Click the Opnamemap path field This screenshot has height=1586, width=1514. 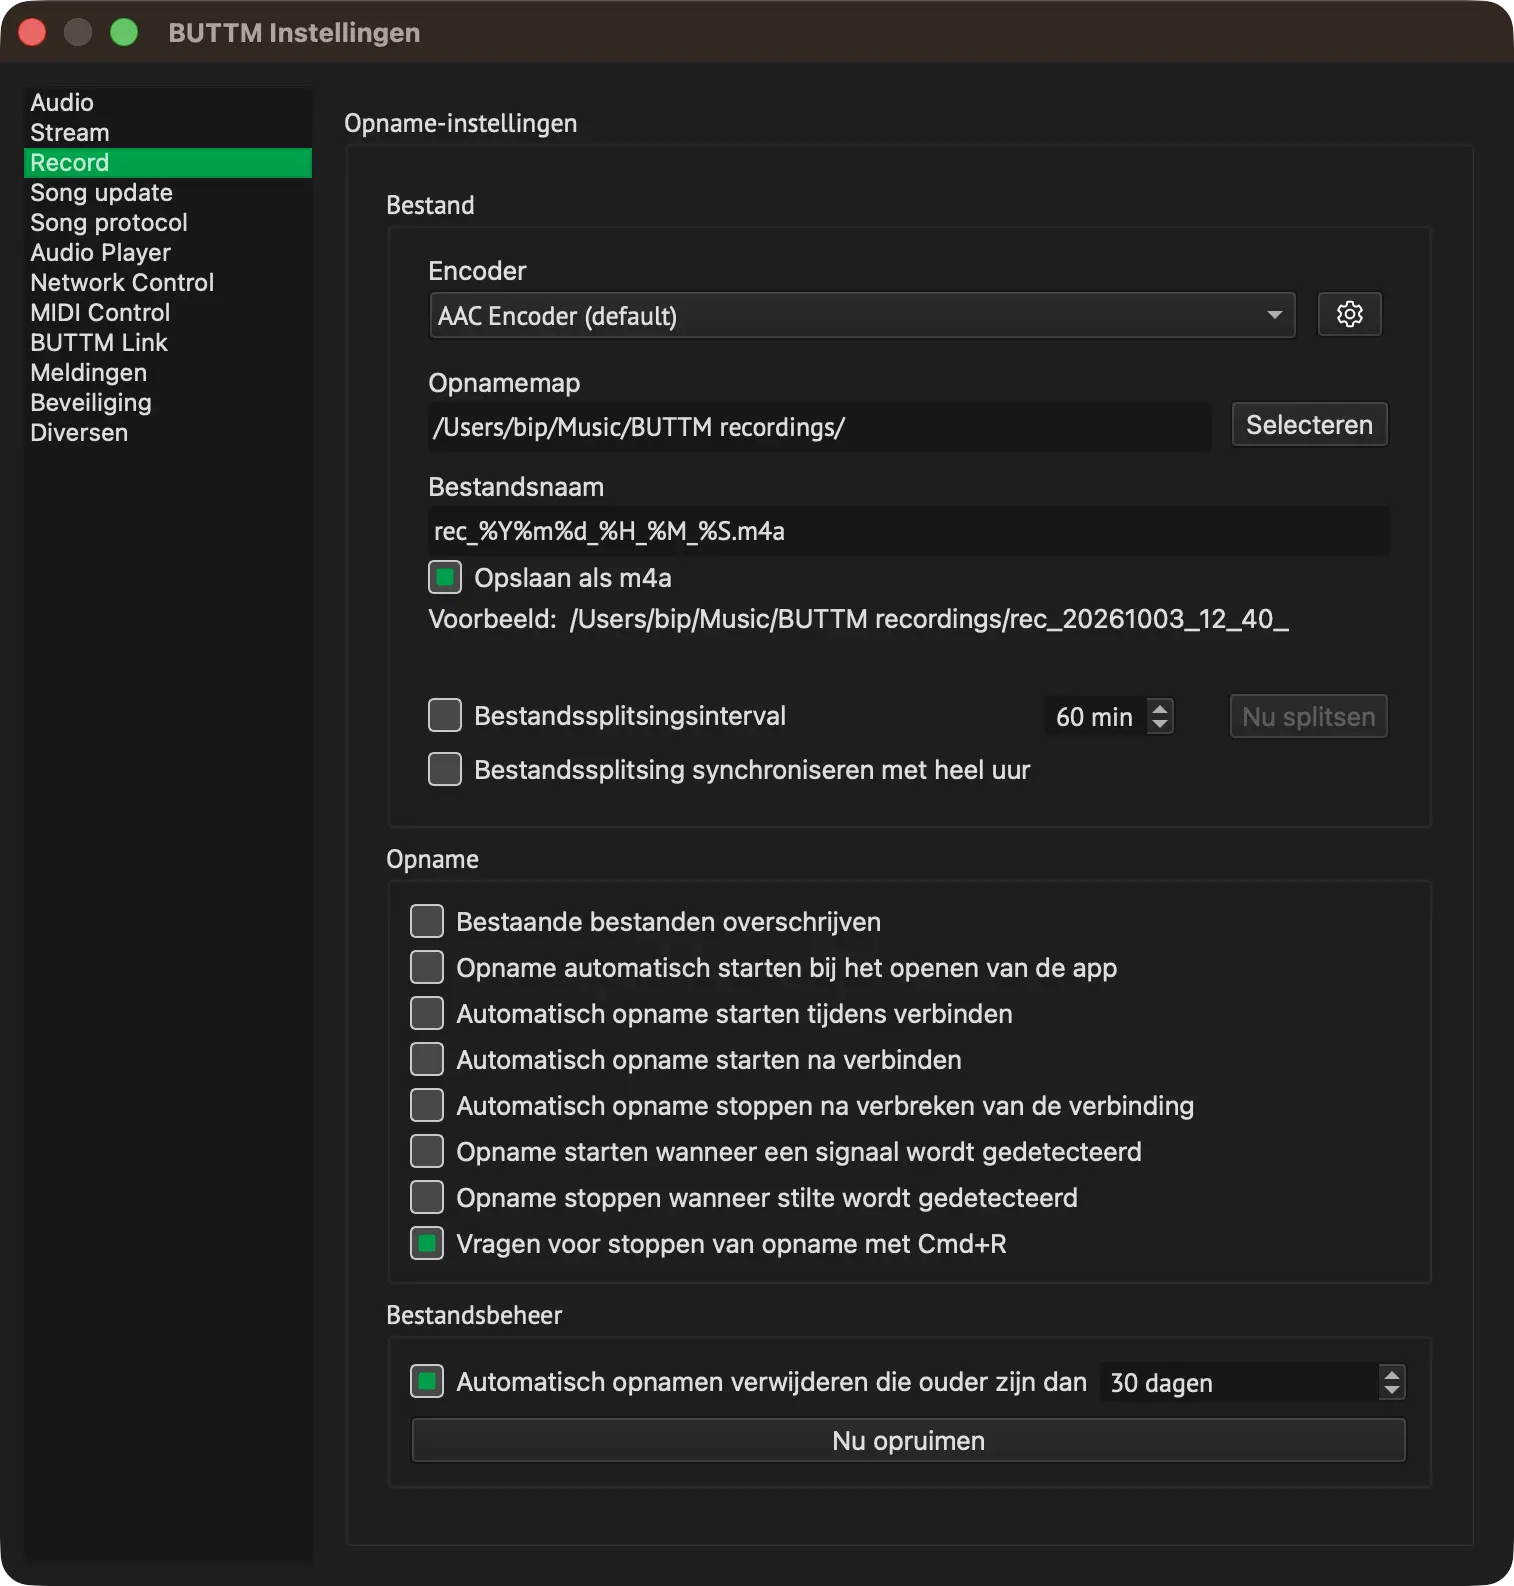click(x=820, y=427)
